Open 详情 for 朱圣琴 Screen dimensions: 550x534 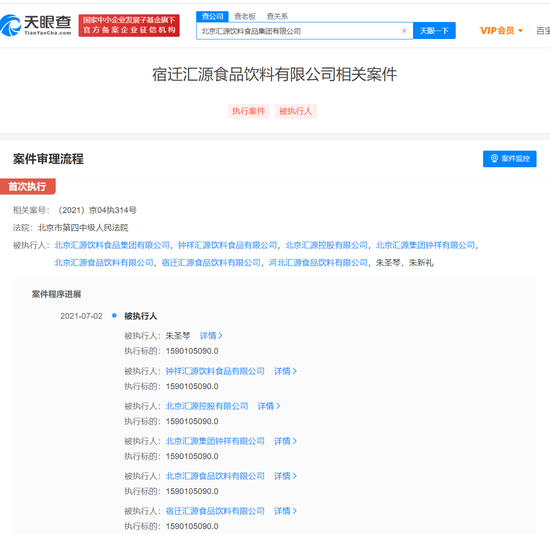coord(211,336)
